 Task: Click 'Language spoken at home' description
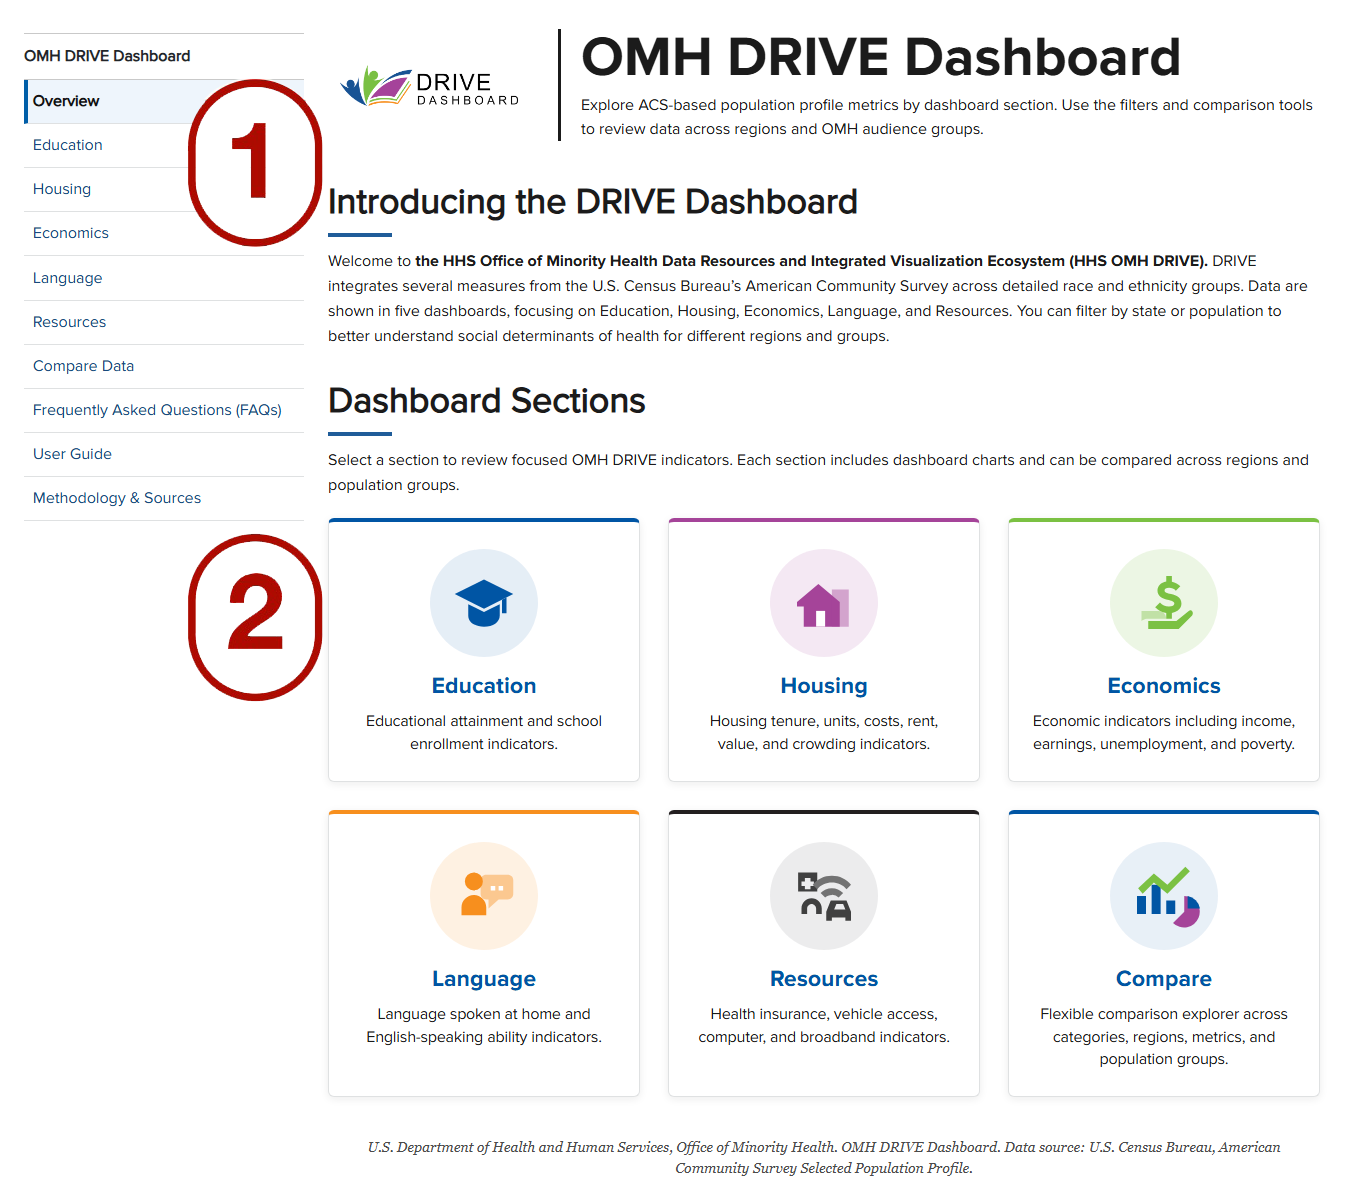(x=484, y=1025)
